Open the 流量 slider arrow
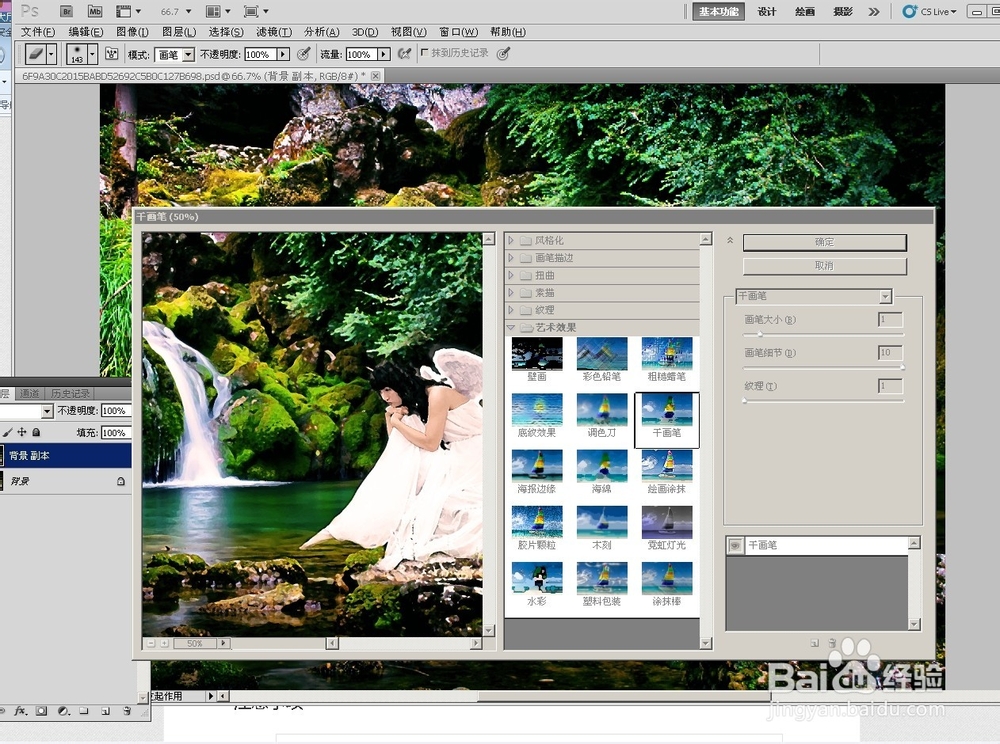Viewport: 1000px width, 744px height. pos(384,55)
